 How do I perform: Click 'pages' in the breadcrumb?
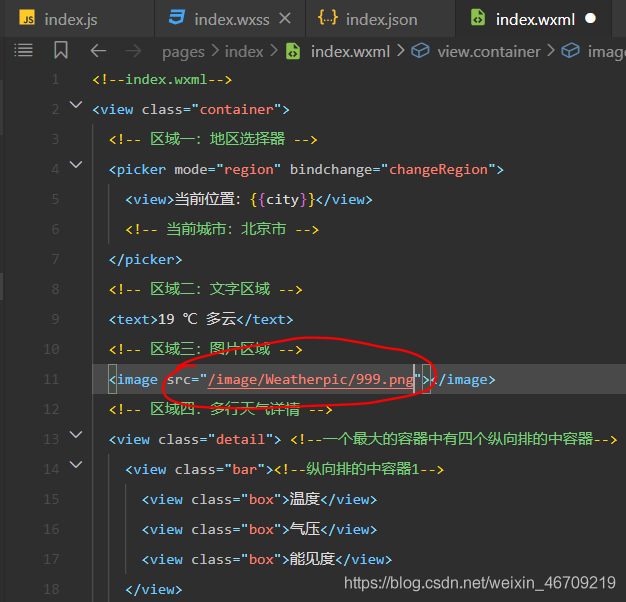click(x=183, y=52)
